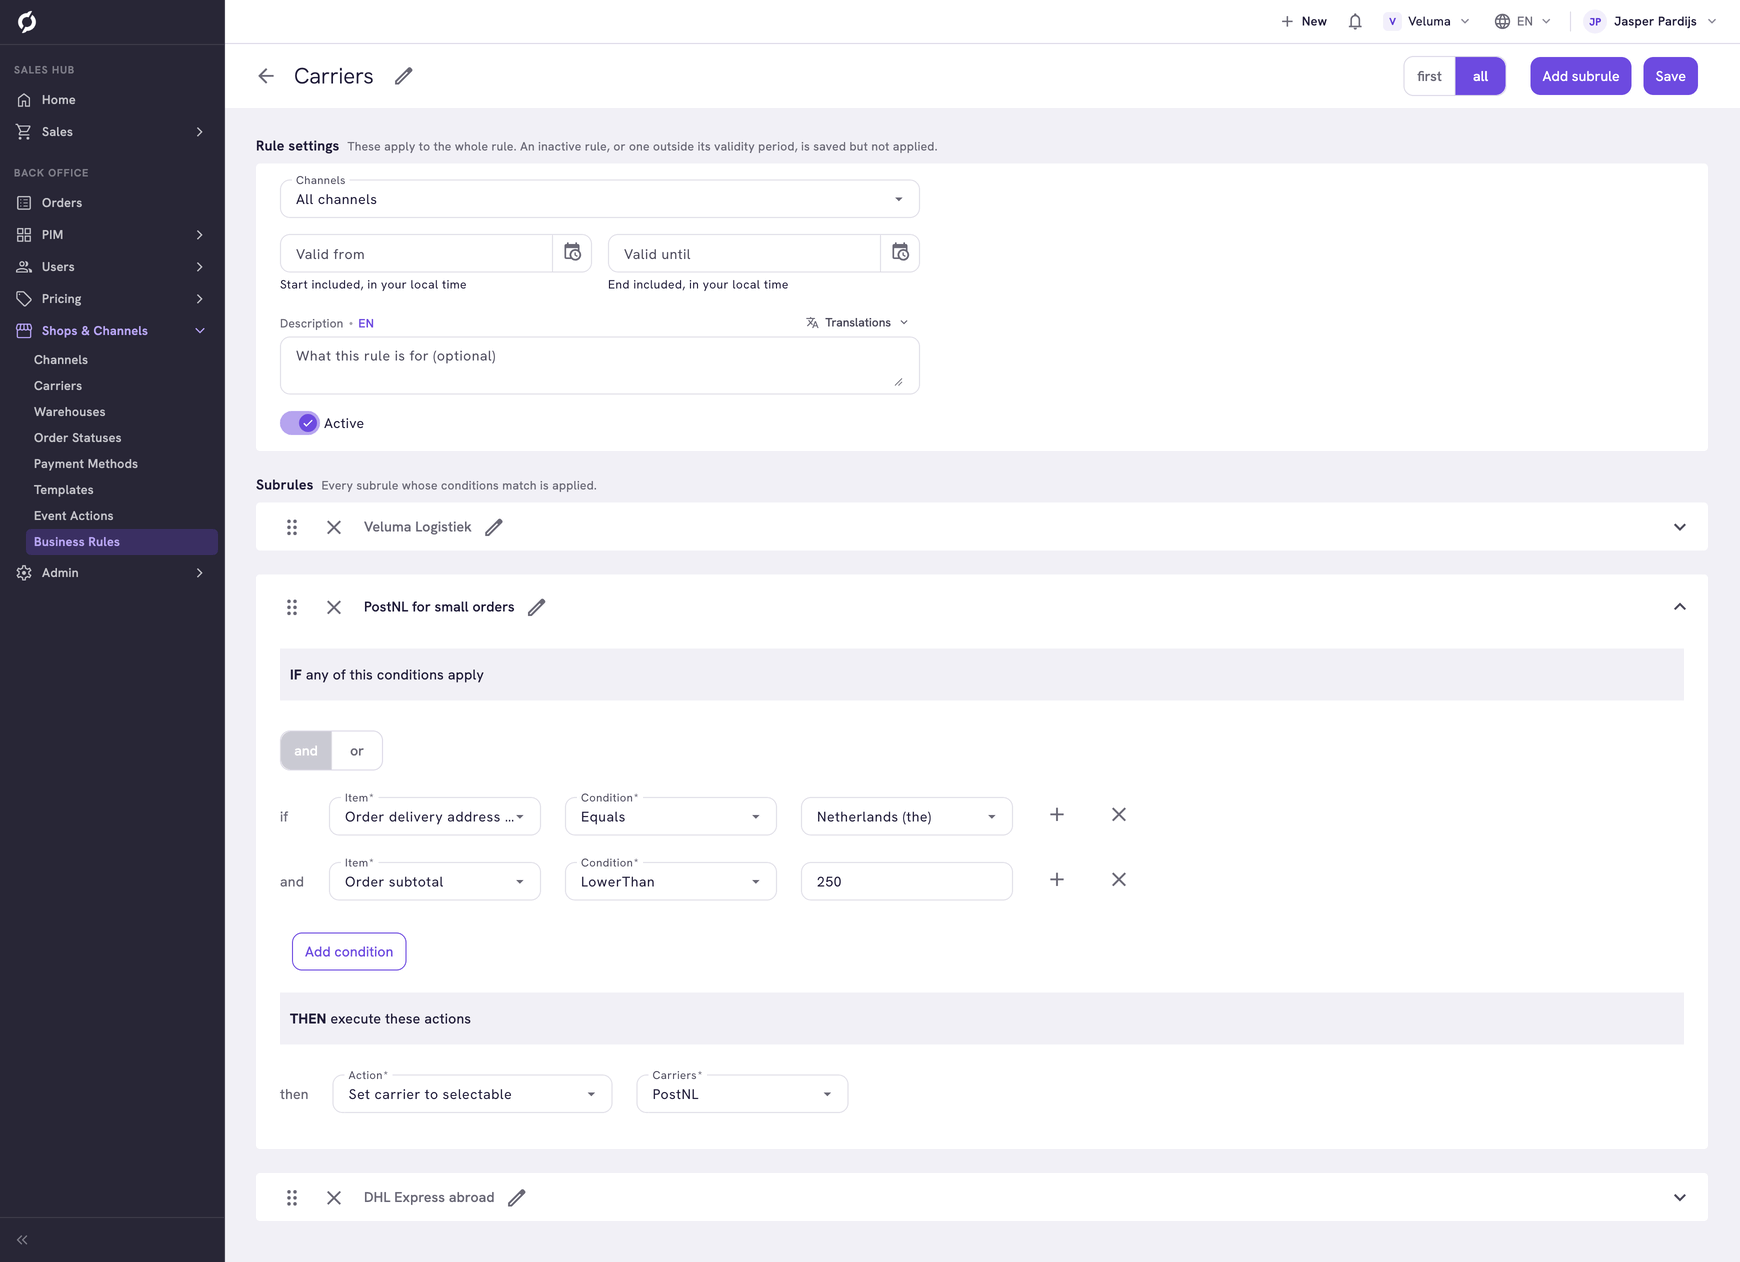This screenshot has width=1740, height=1262.
Task: Open Payment Methods in the sidebar
Action: 86,464
